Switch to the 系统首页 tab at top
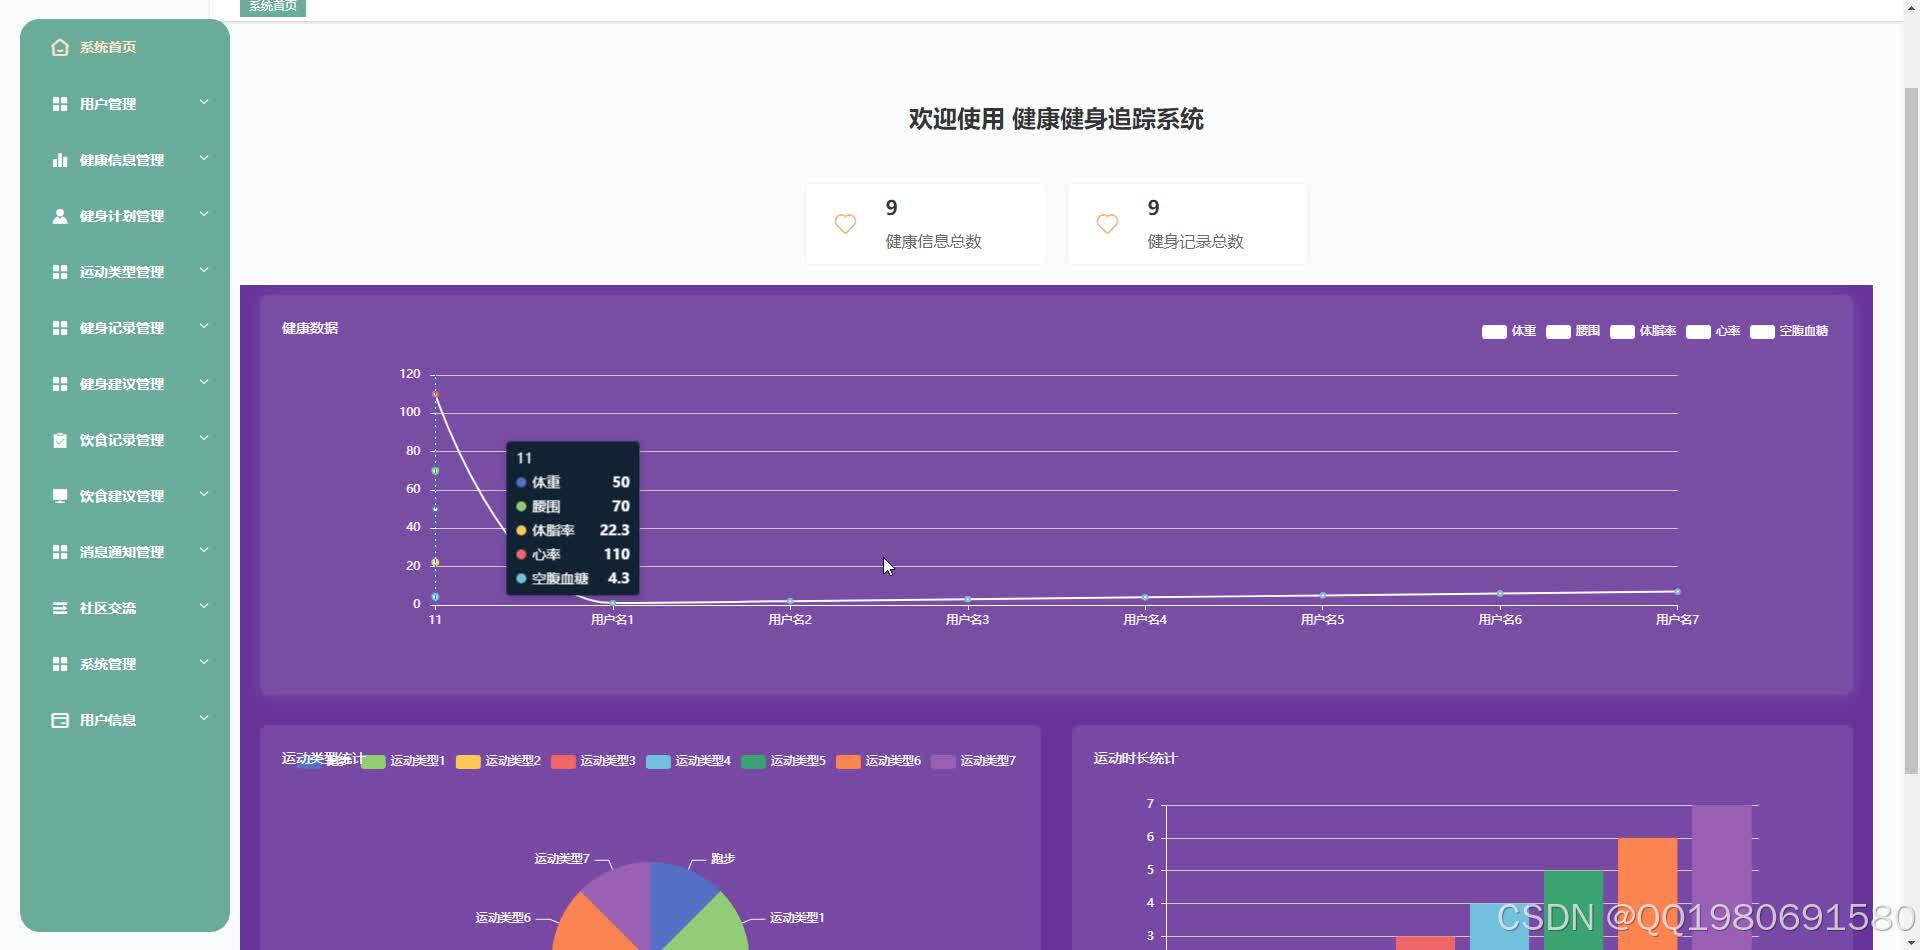Viewport: 1920px width, 950px height. coord(272,5)
